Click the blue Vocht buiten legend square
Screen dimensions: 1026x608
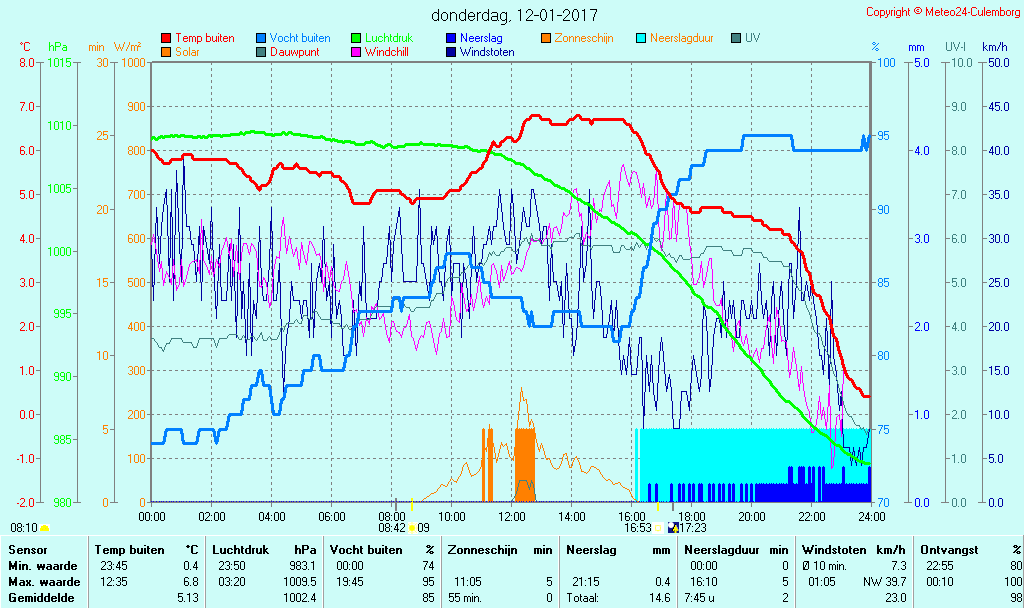pyautogui.click(x=262, y=38)
